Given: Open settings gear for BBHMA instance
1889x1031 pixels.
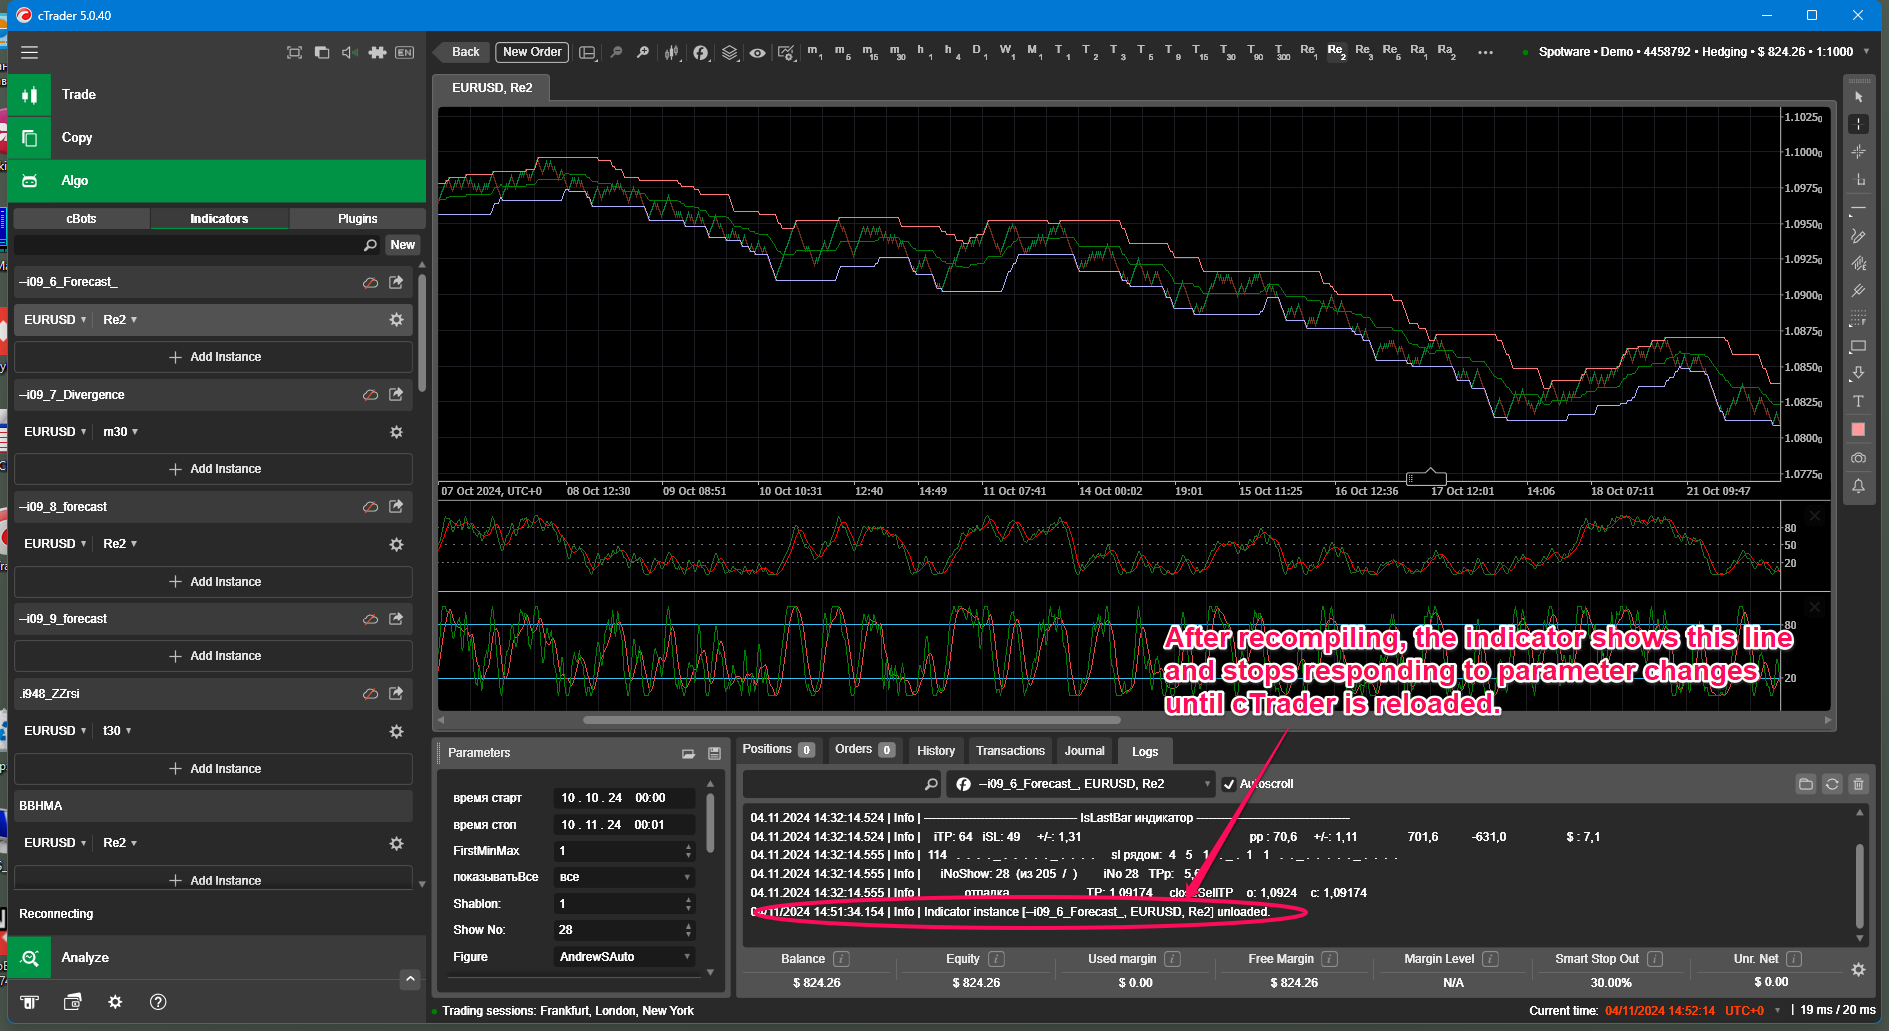Looking at the screenshot, I should [396, 843].
